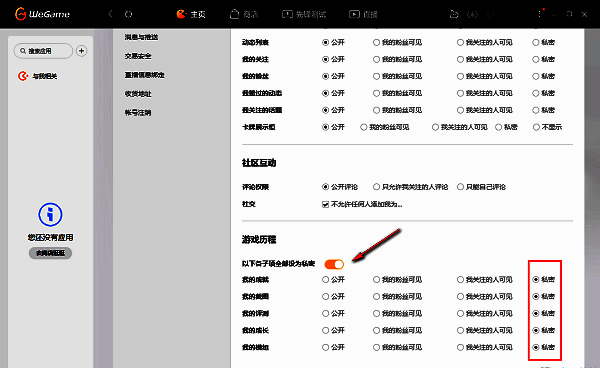
Task: Click the 游戏历程 section heading
Action: click(x=259, y=240)
